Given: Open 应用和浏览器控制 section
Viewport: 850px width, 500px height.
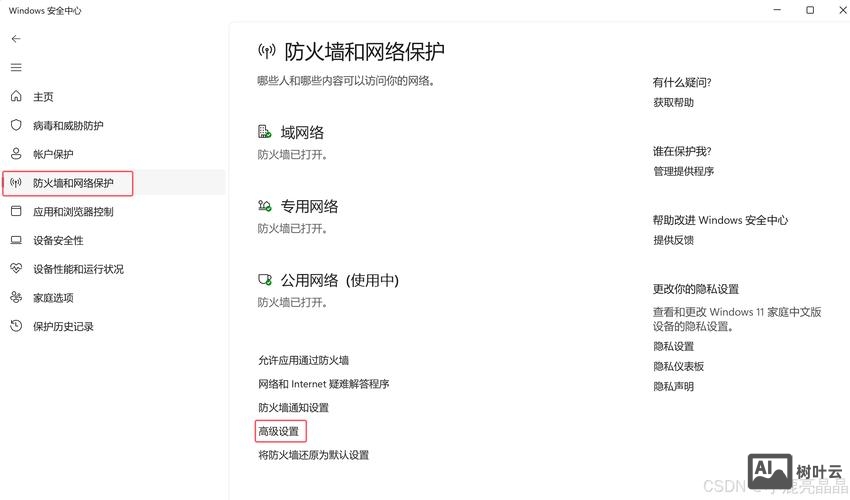Looking at the screenshot, I should click(x=73, y=211).
